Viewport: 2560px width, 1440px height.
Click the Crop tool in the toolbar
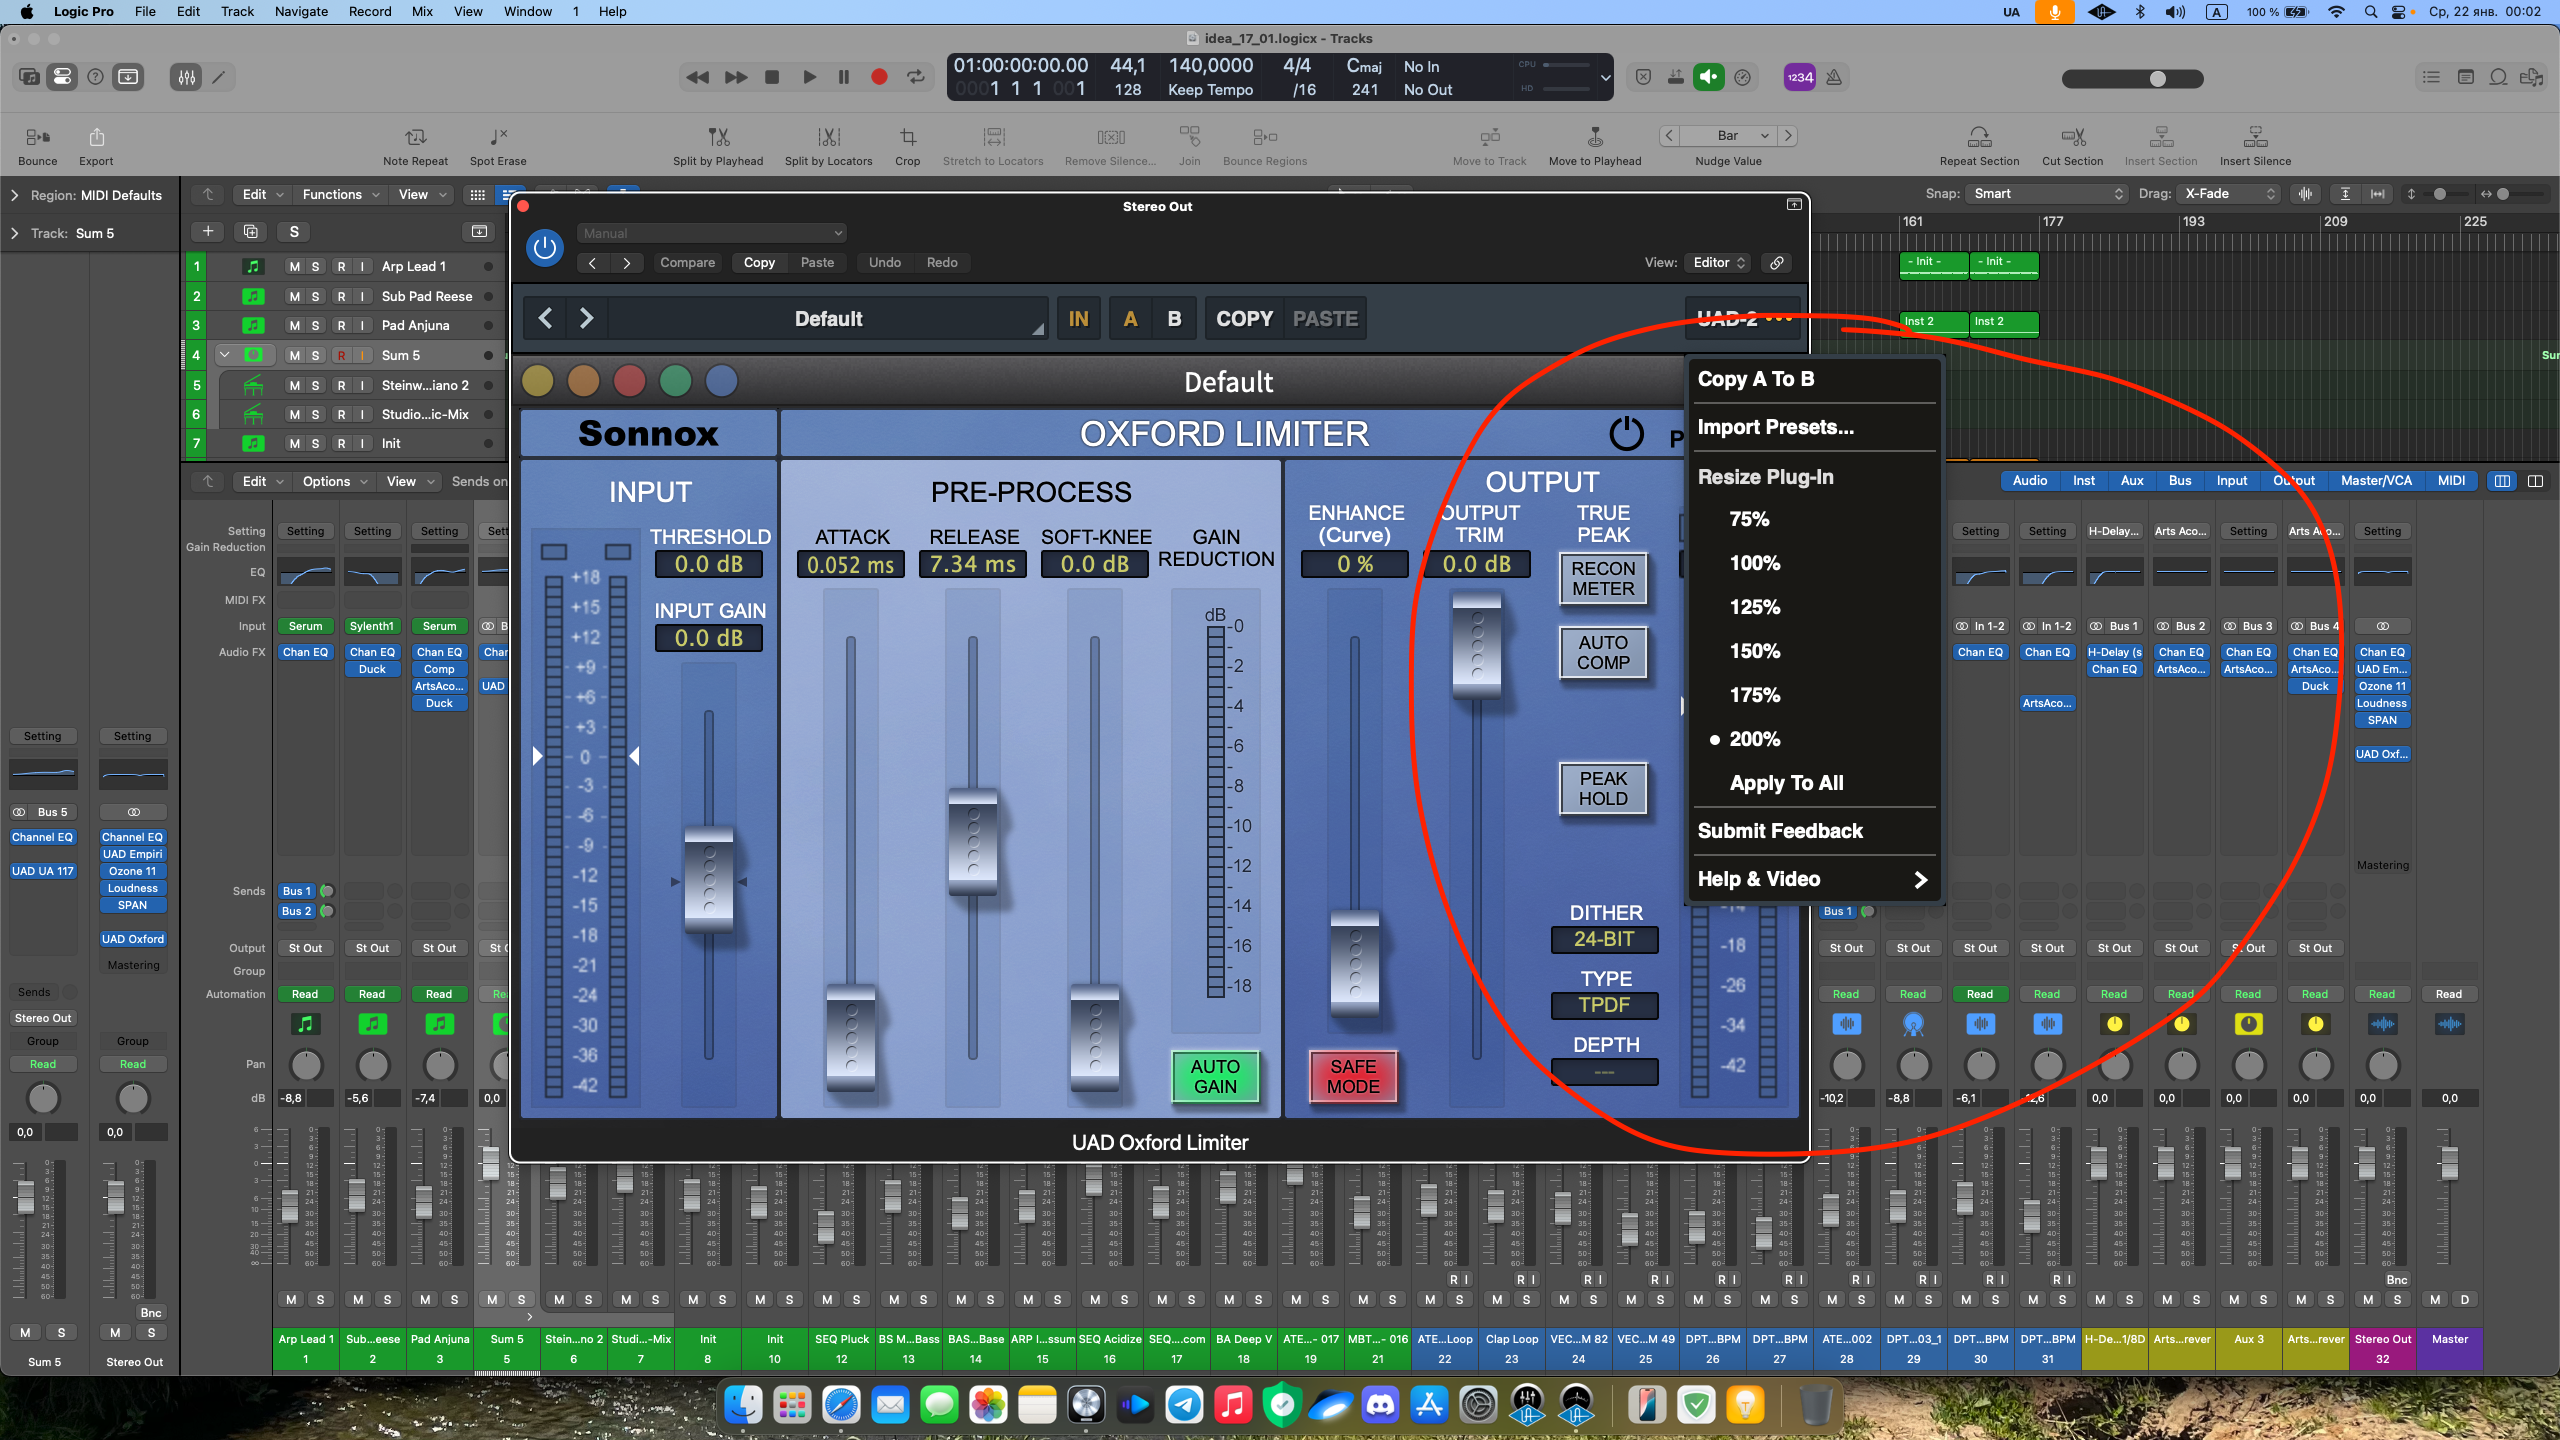(907, 137)
